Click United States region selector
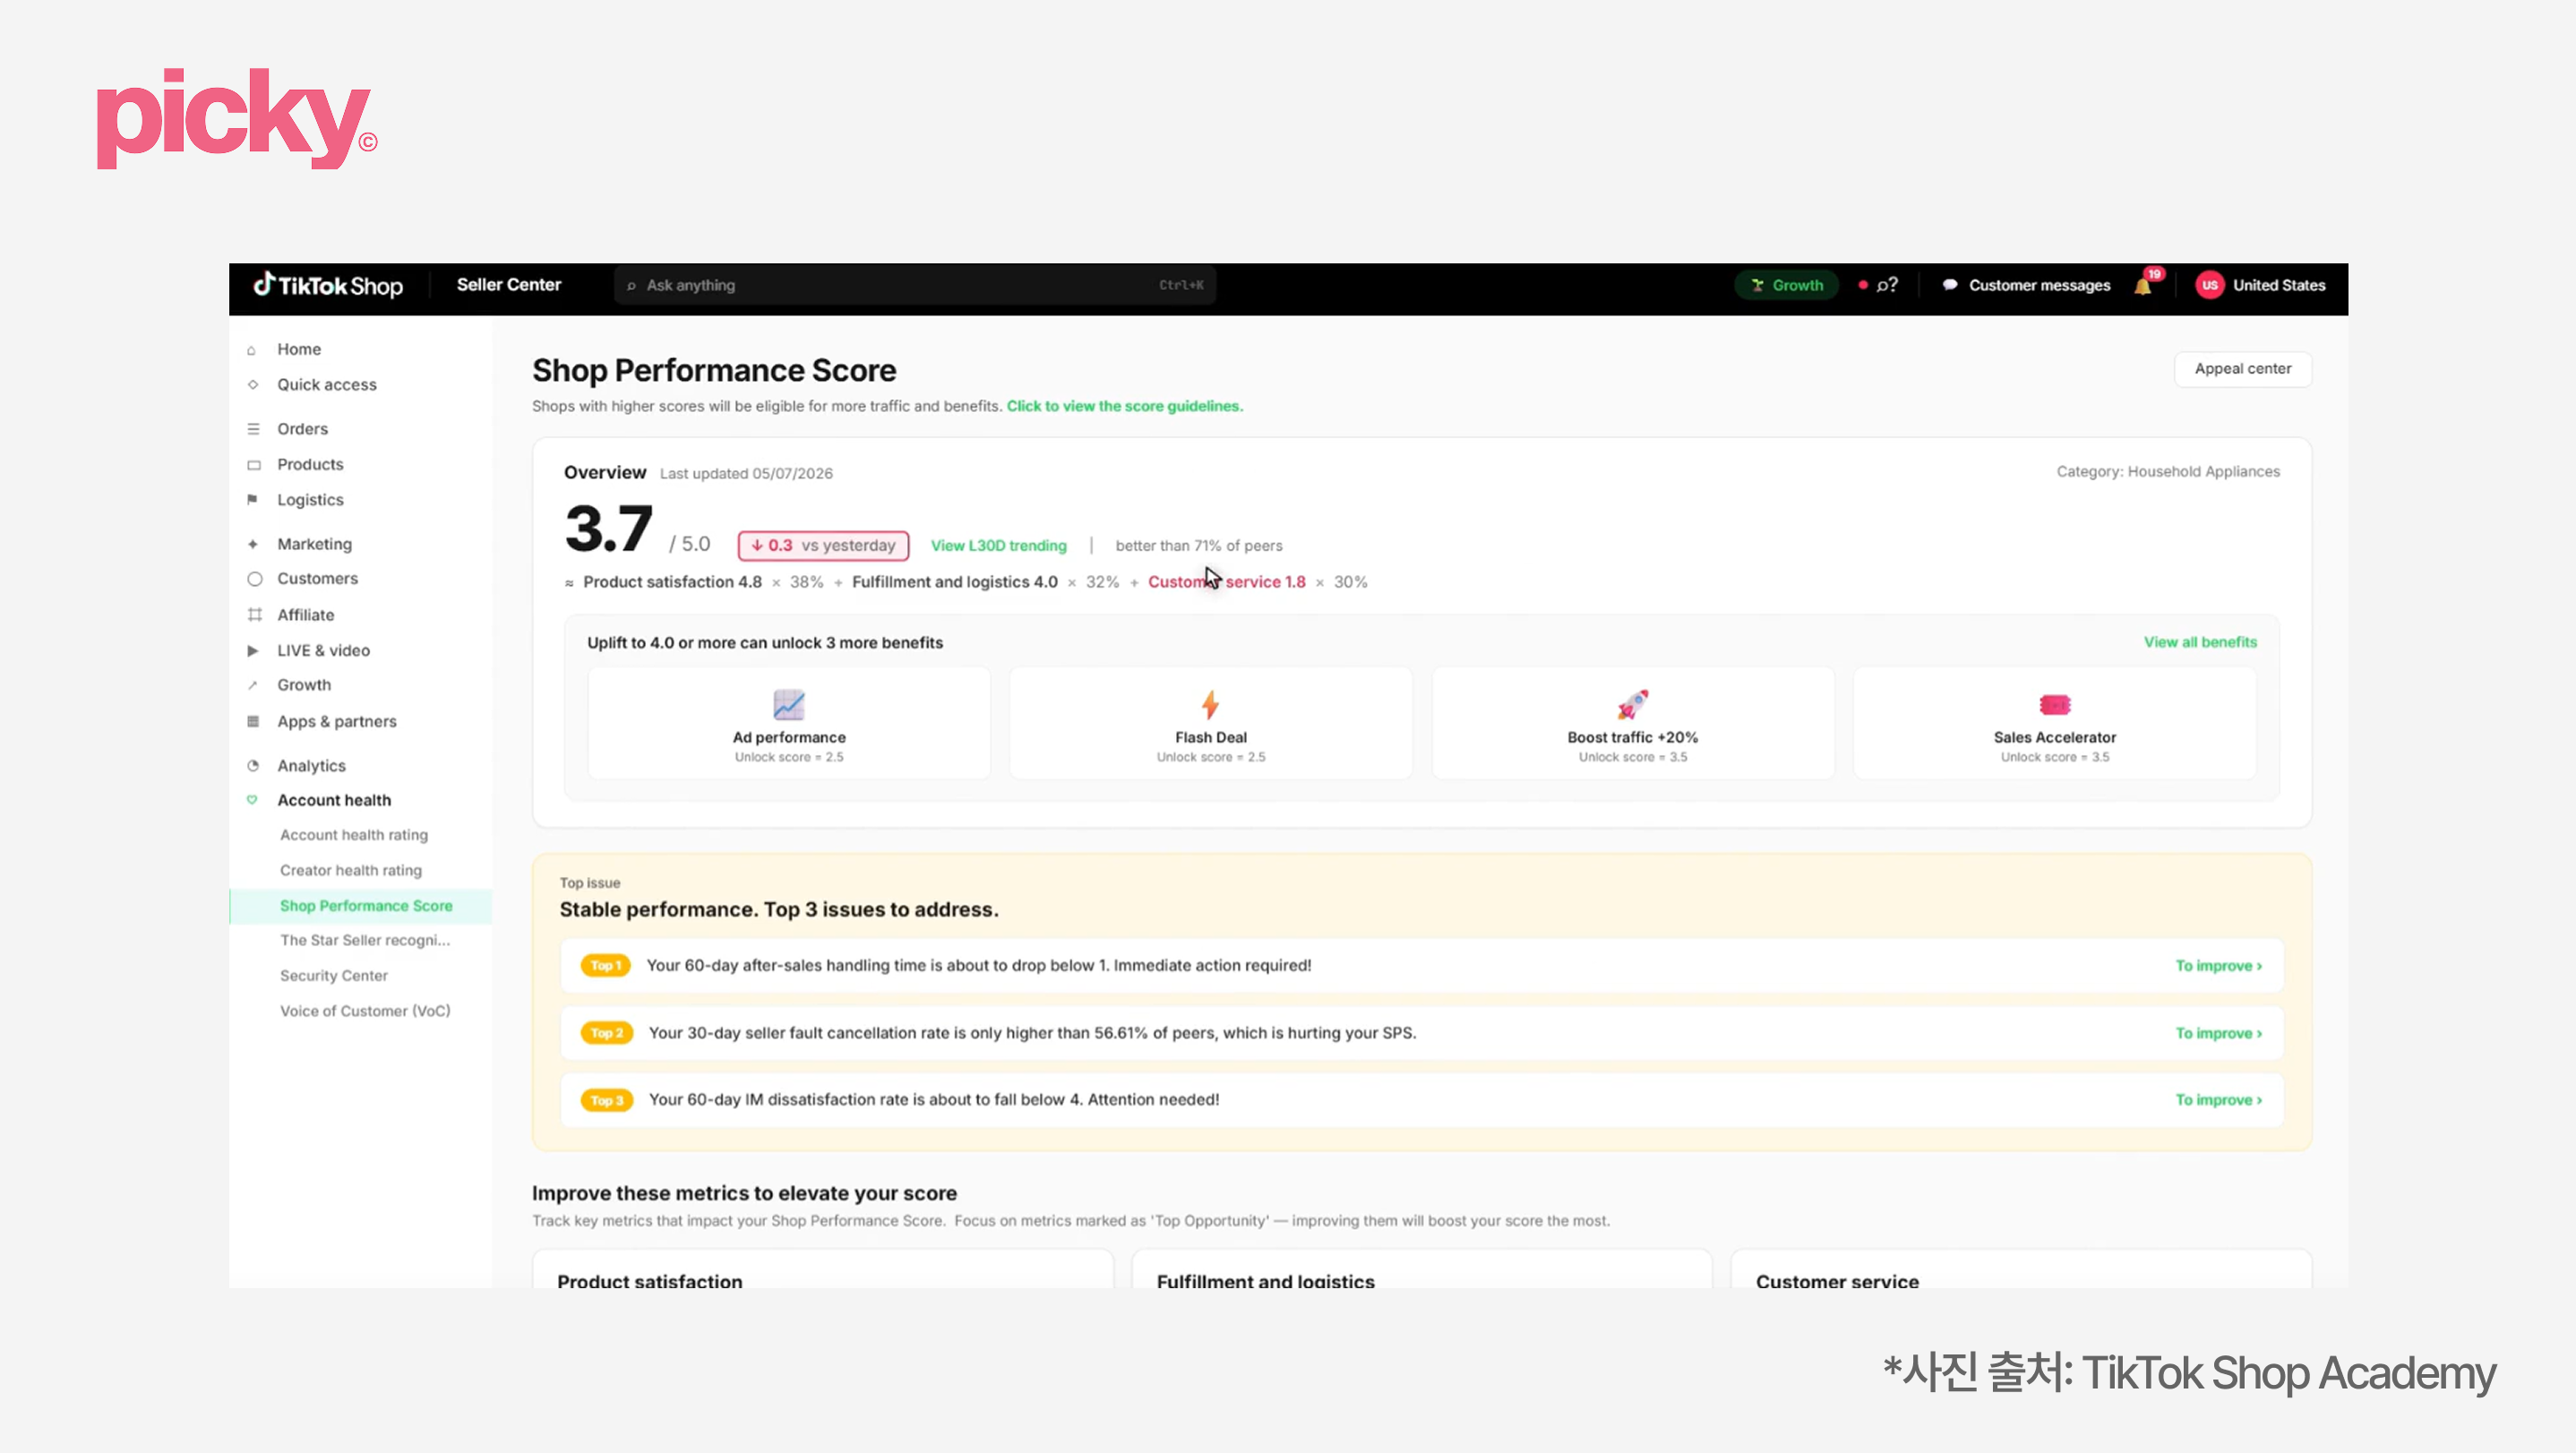The height and width of the screenshot is (1453, 2576). click(2279, 285)
